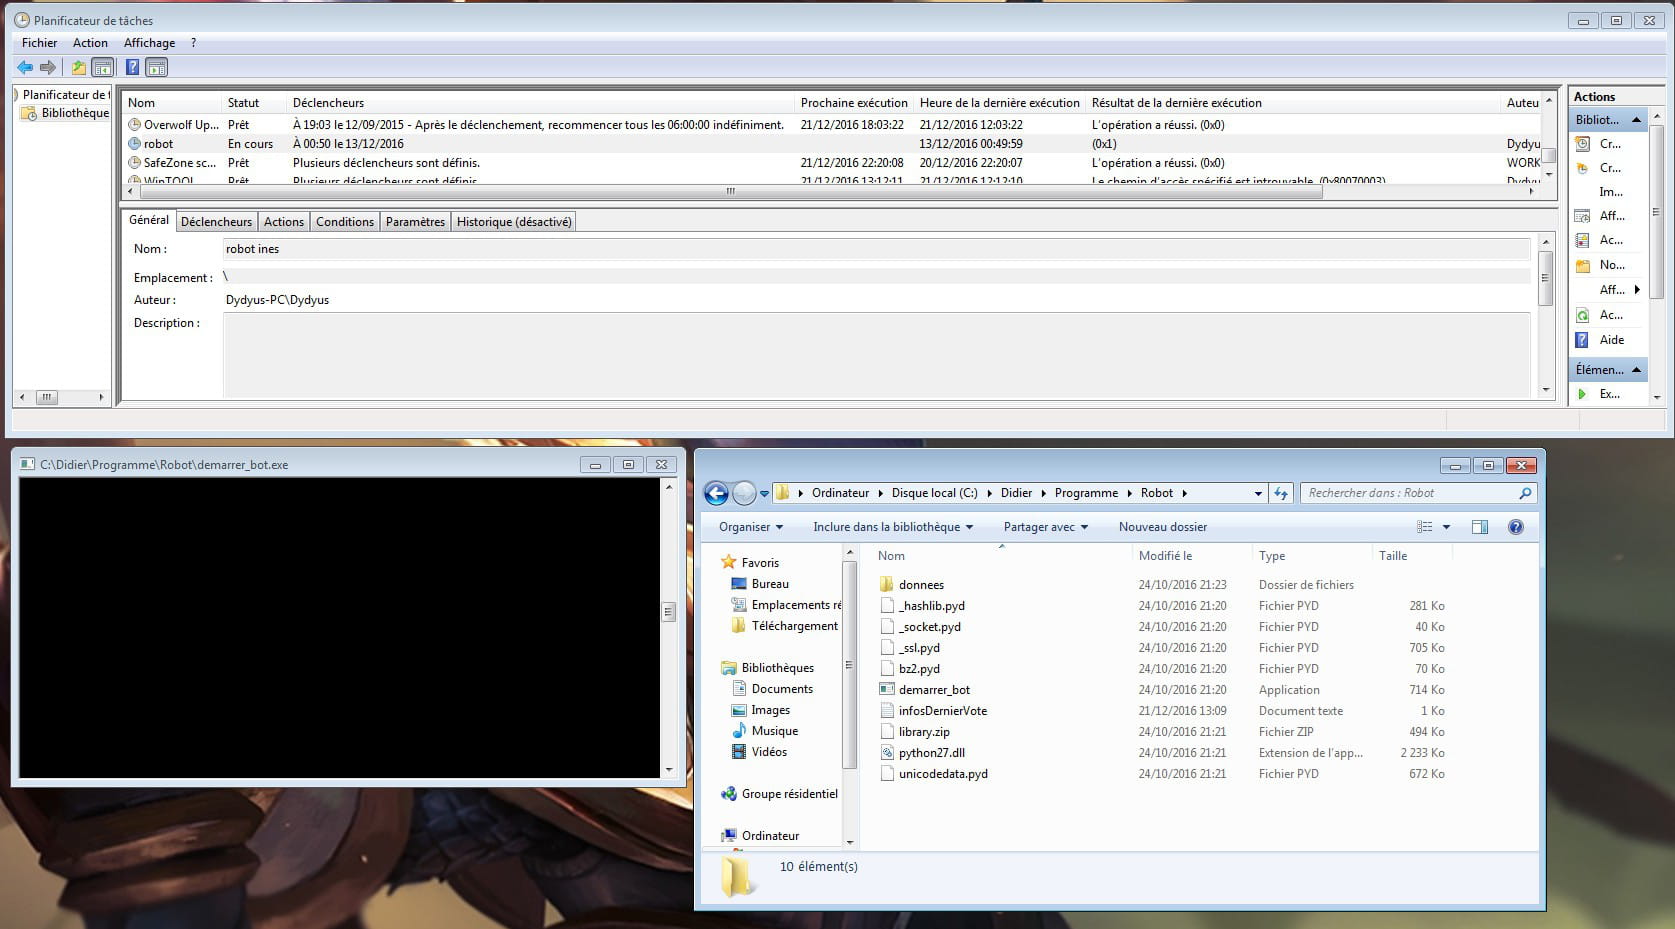Click the gray forward arrow in Task Scheduler toolbar
Image resolution: width=1675 pixels, height=929 pixels.
(x=47, y=67)
